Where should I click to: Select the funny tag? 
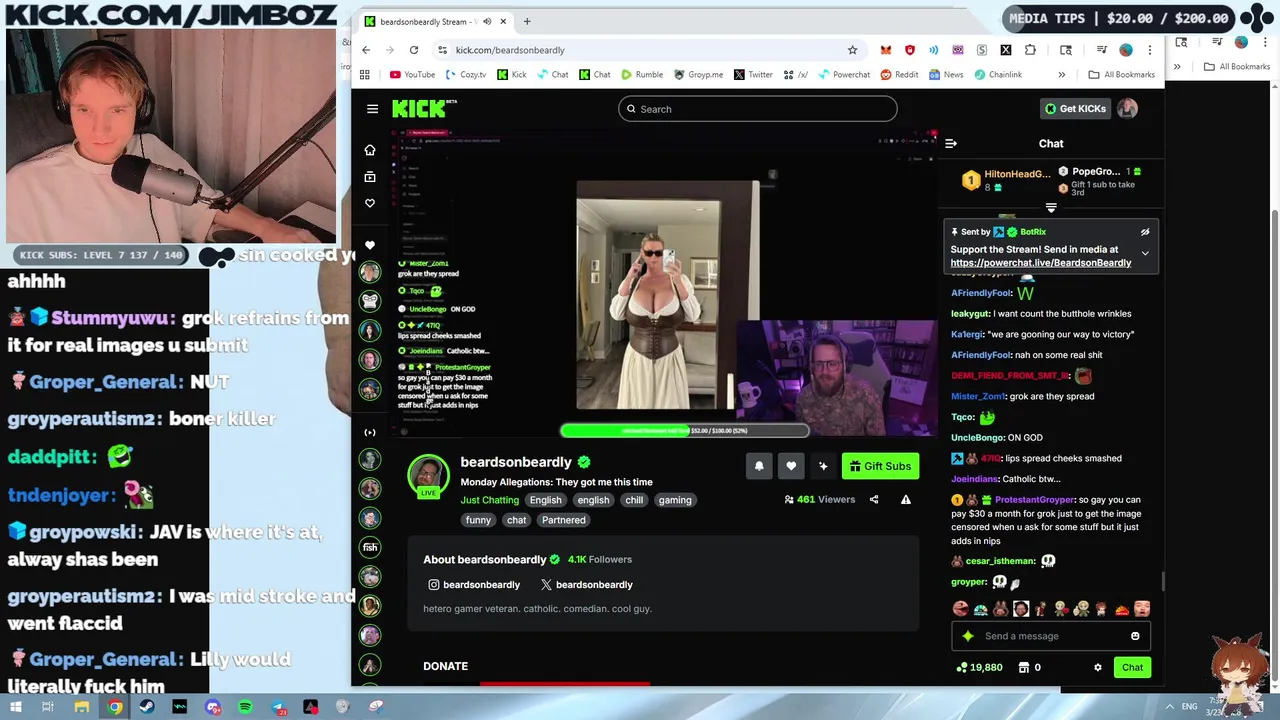(478, 520)
